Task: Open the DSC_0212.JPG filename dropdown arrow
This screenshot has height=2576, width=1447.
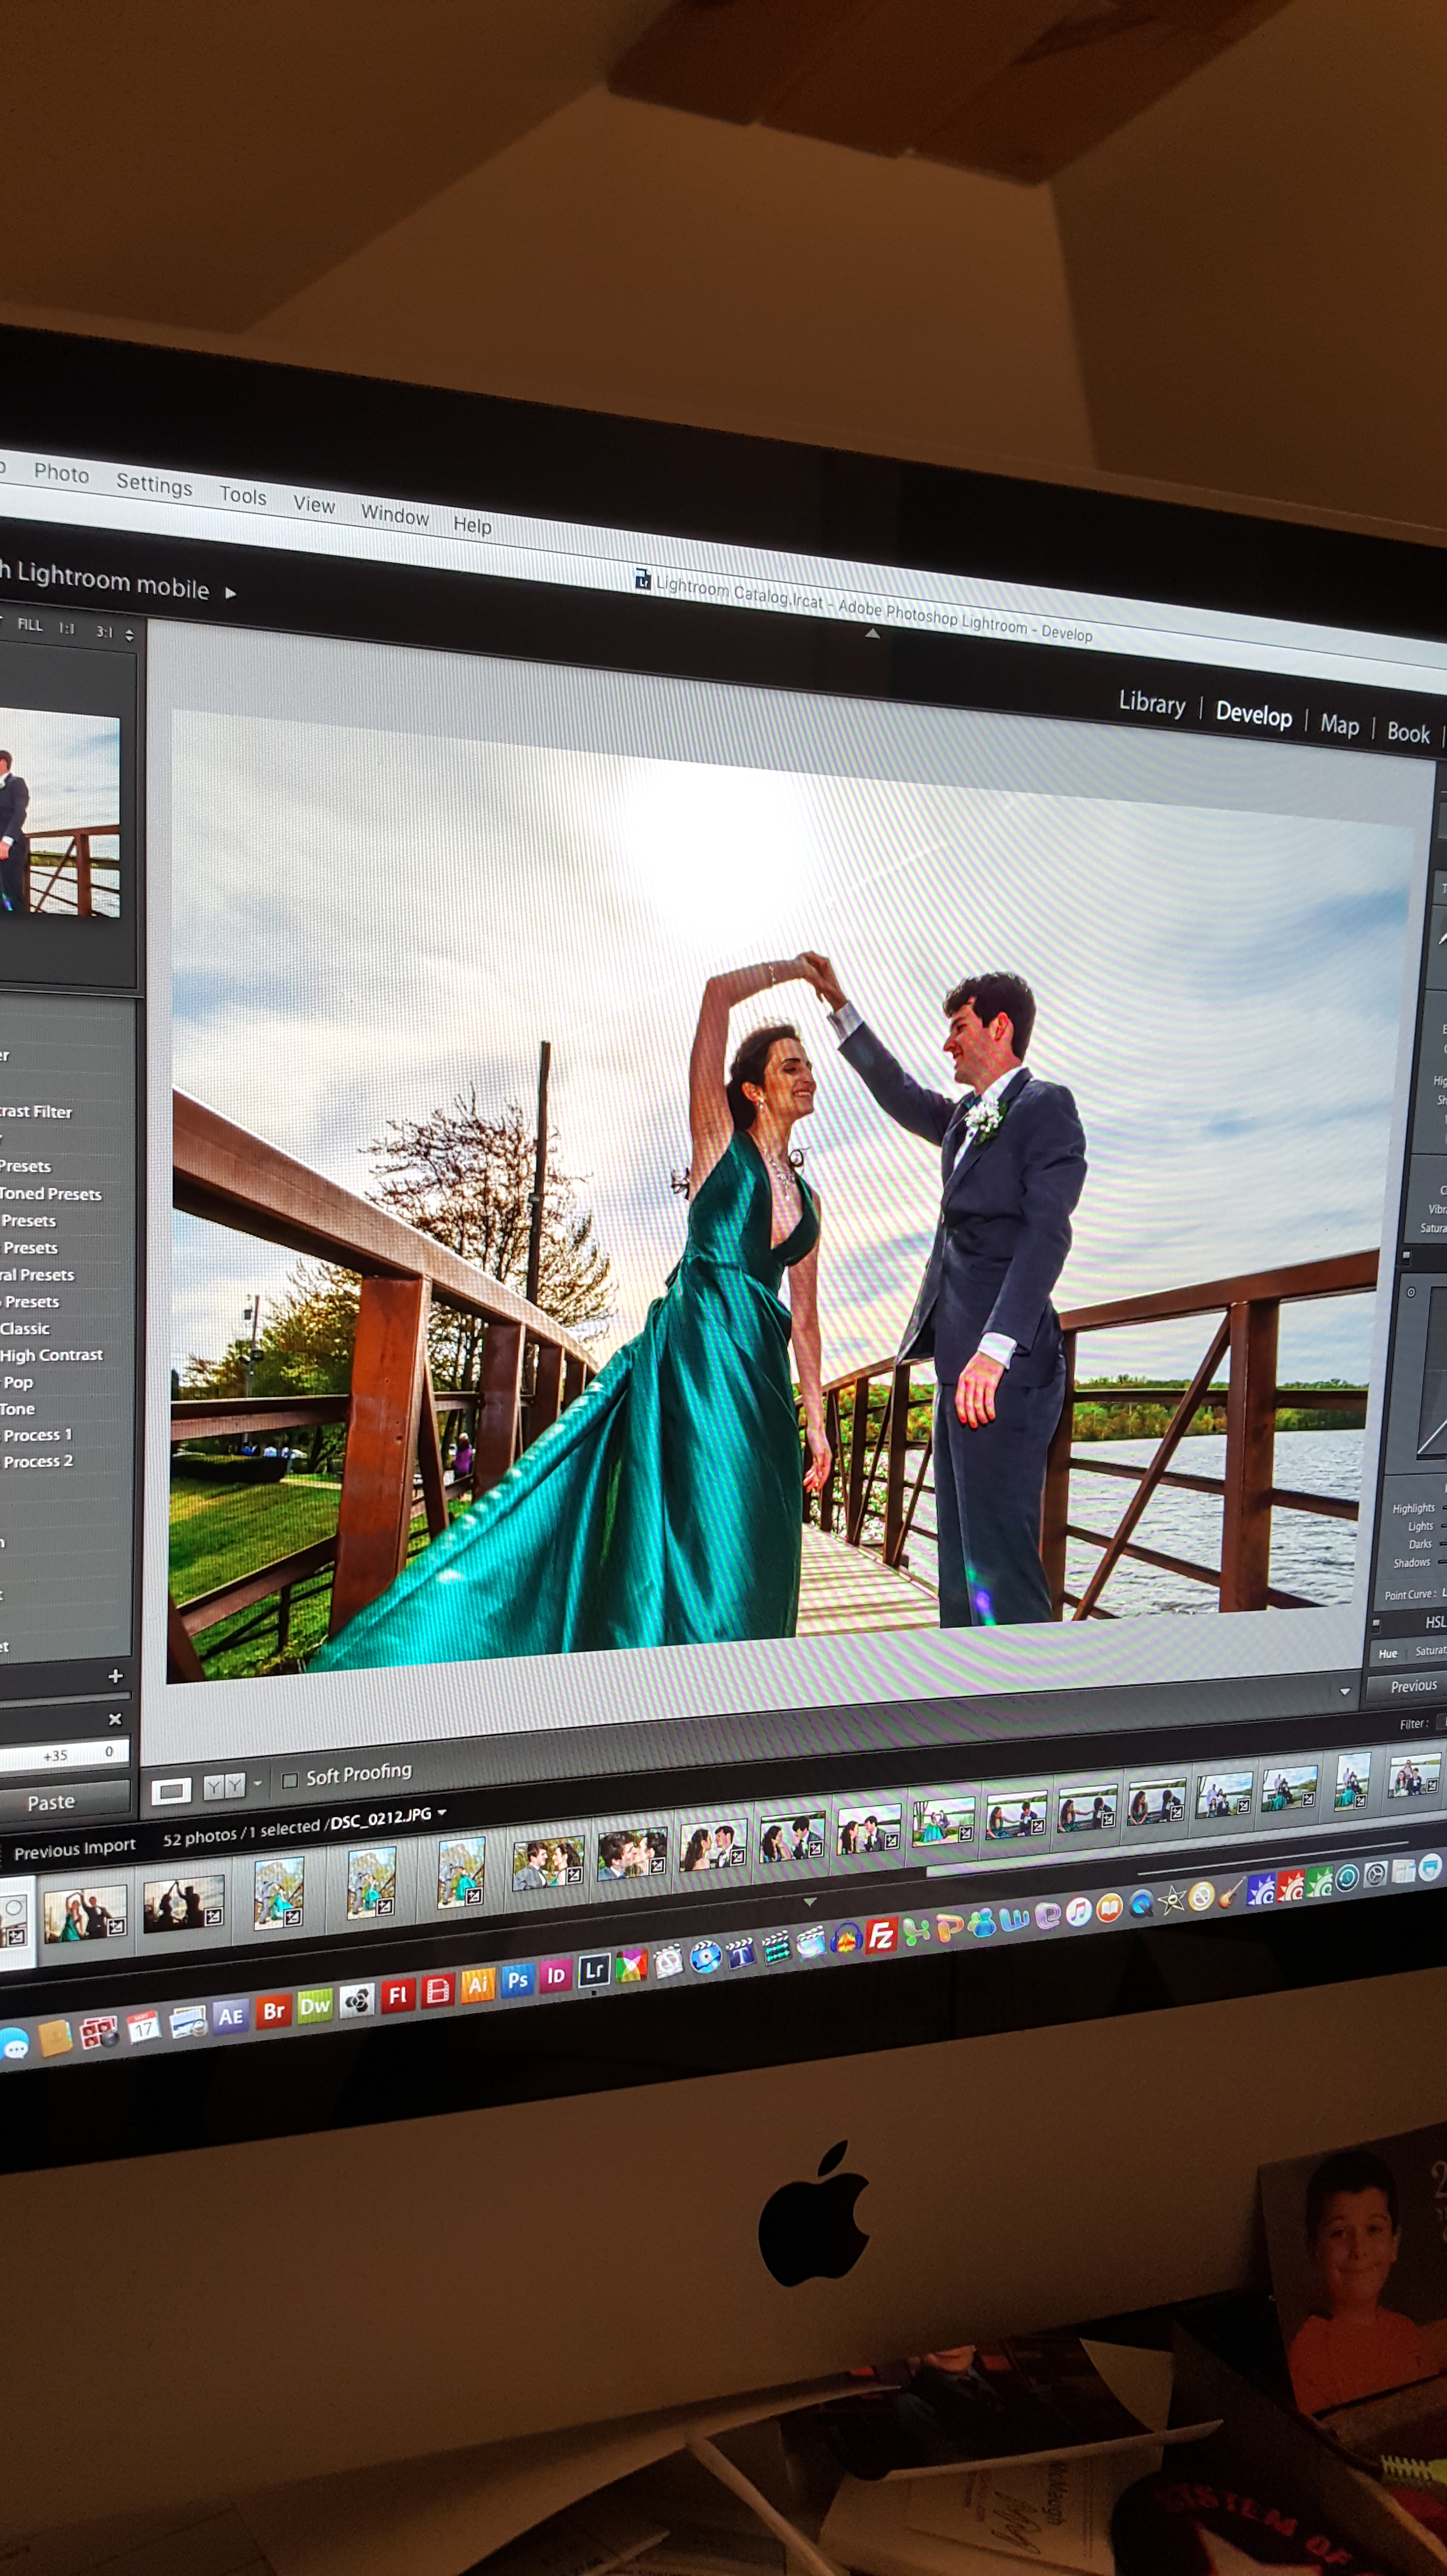Action: pos(442,1812)
